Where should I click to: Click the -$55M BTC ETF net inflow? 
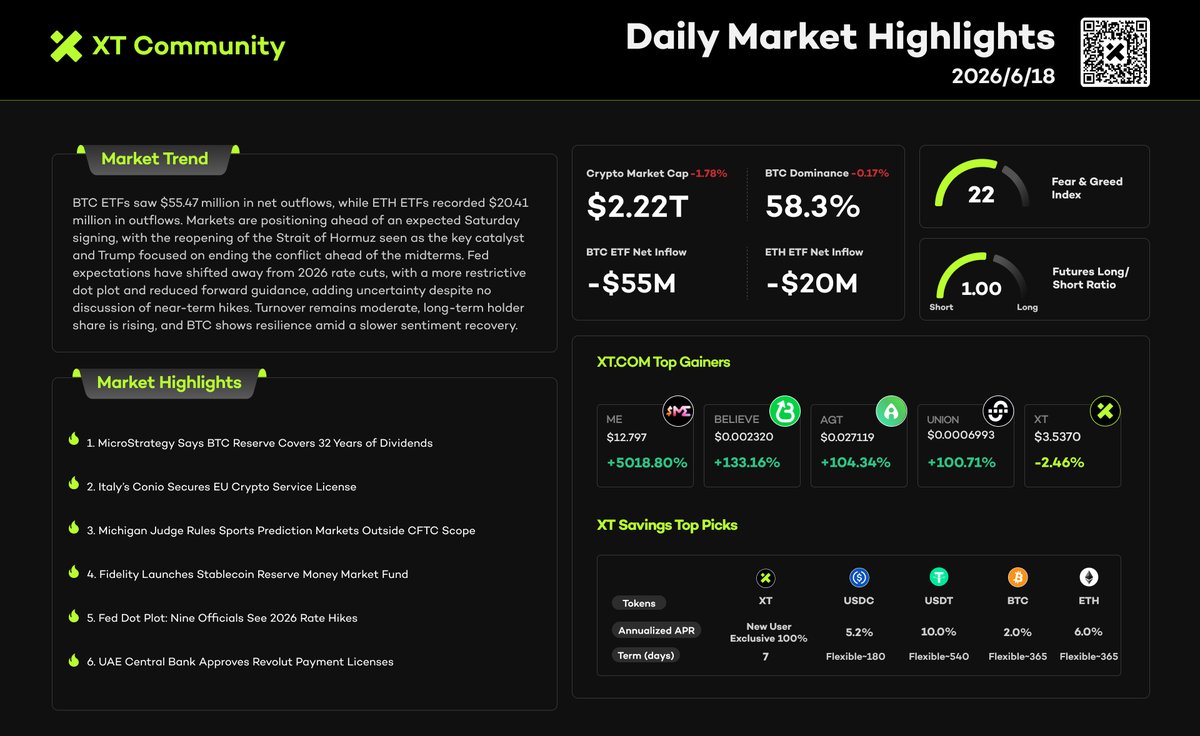point(631,284)
